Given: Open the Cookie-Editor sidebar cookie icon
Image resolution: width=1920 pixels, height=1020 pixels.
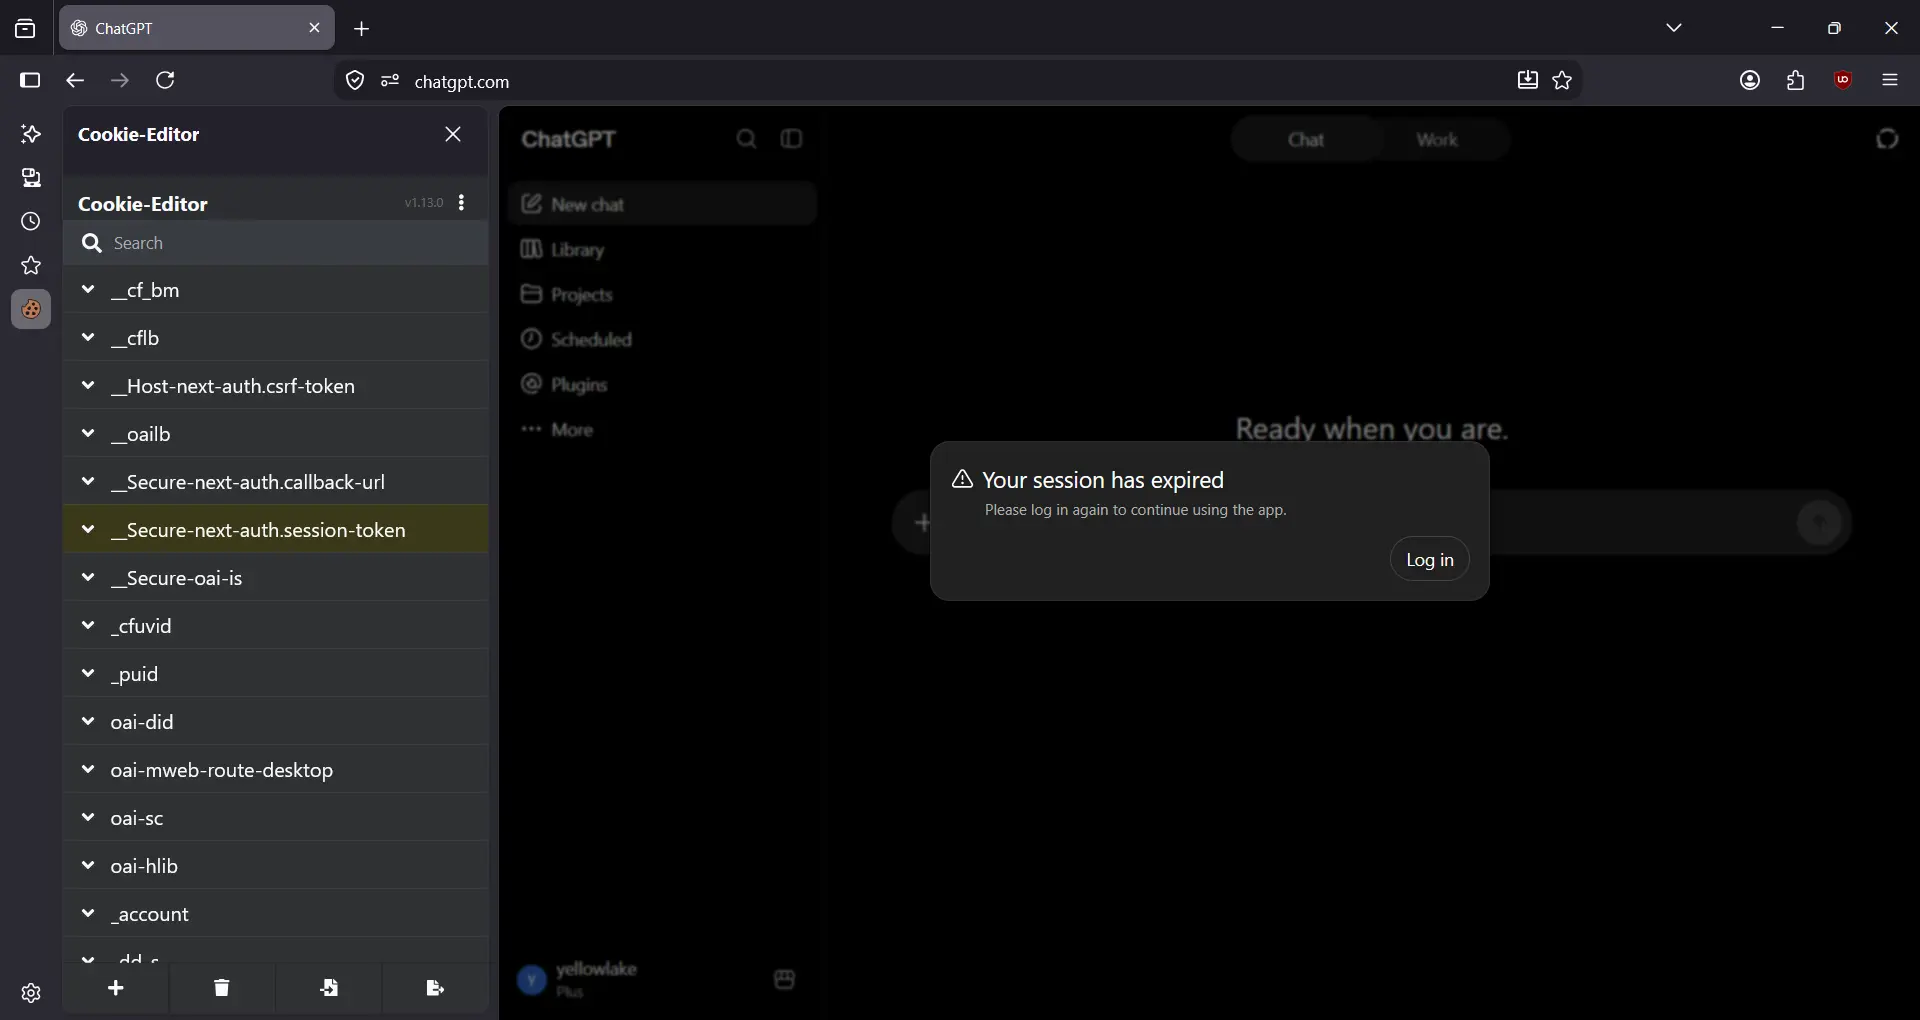Looking at the screenshot, I should [31, 310].
